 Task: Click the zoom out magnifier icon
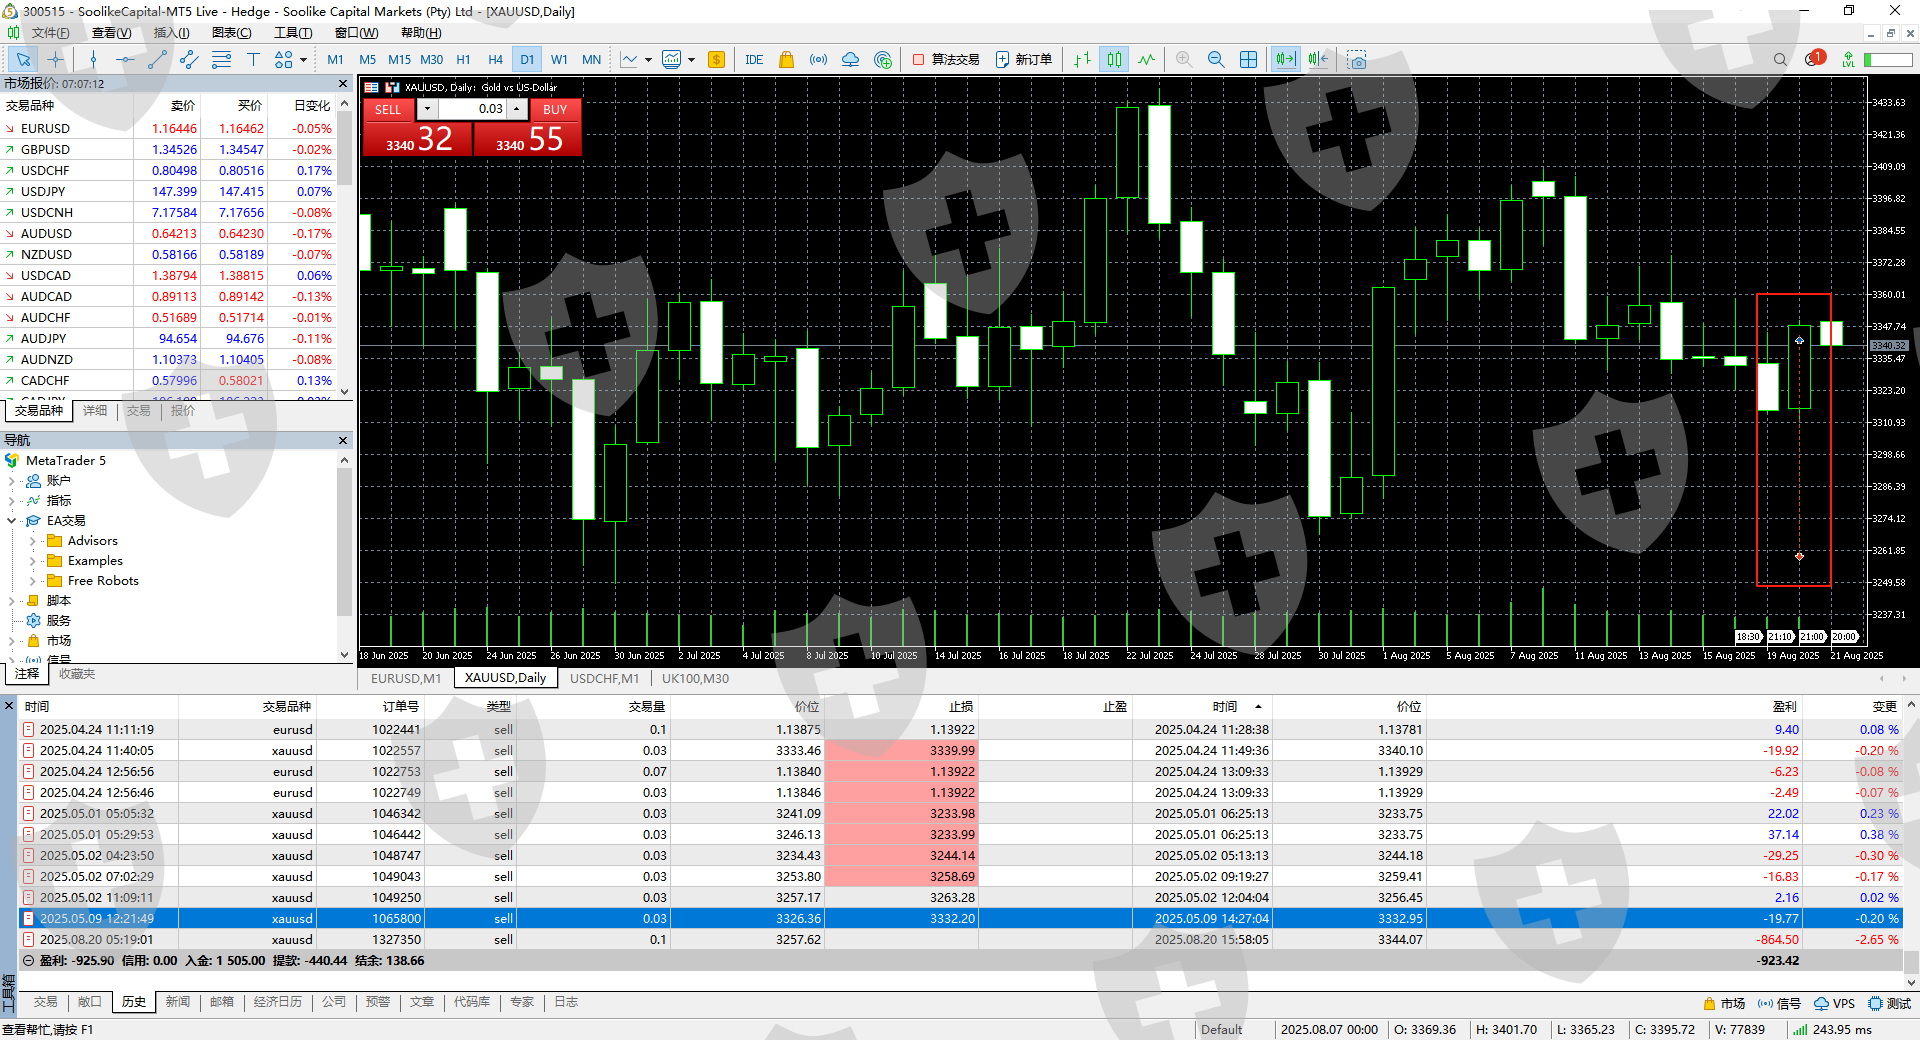[1216, 60]
